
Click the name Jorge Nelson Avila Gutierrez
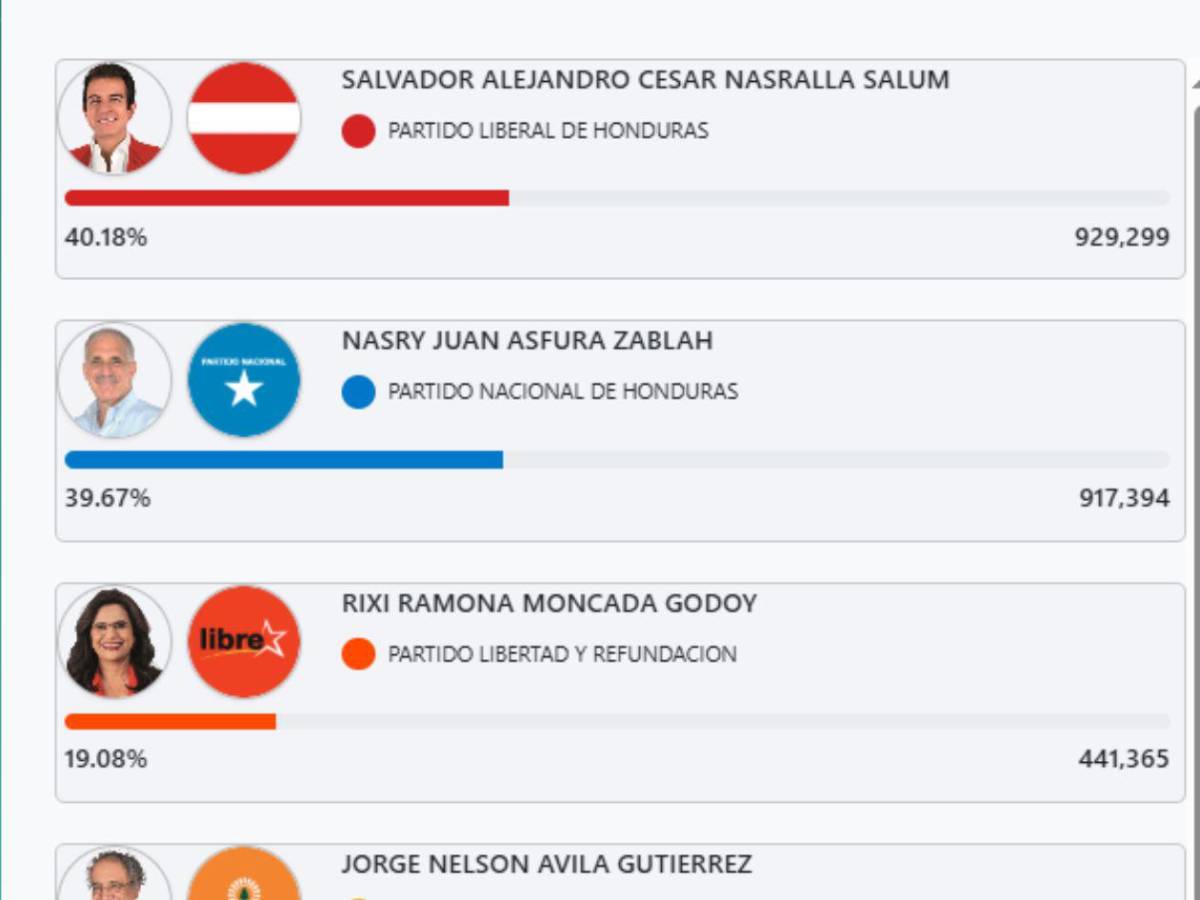tap(546, 864)
